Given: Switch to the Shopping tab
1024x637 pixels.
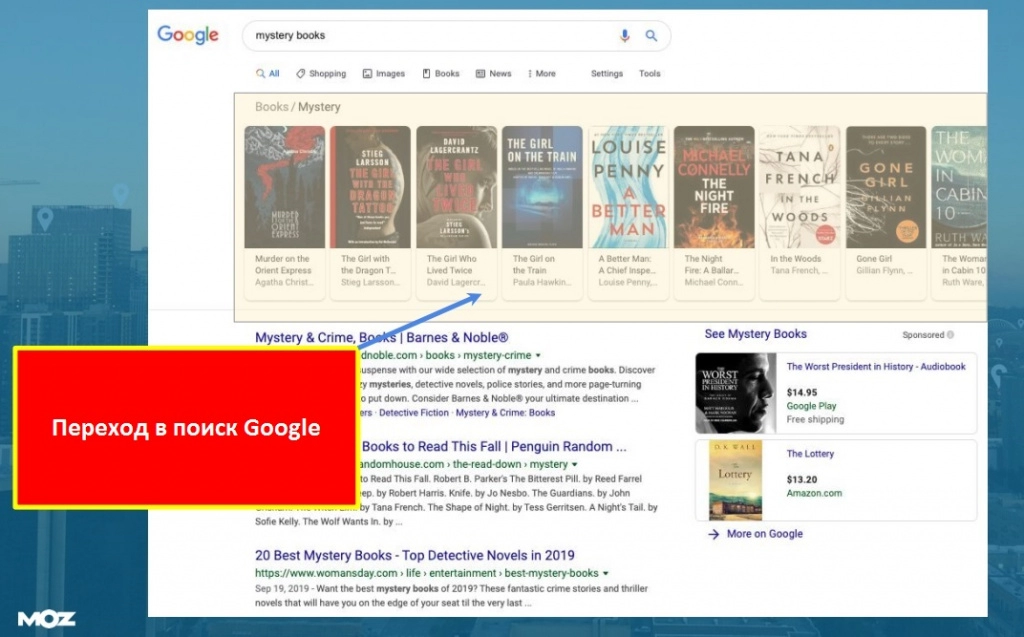Looking at the screenshot, I should [x=321, y=74].
